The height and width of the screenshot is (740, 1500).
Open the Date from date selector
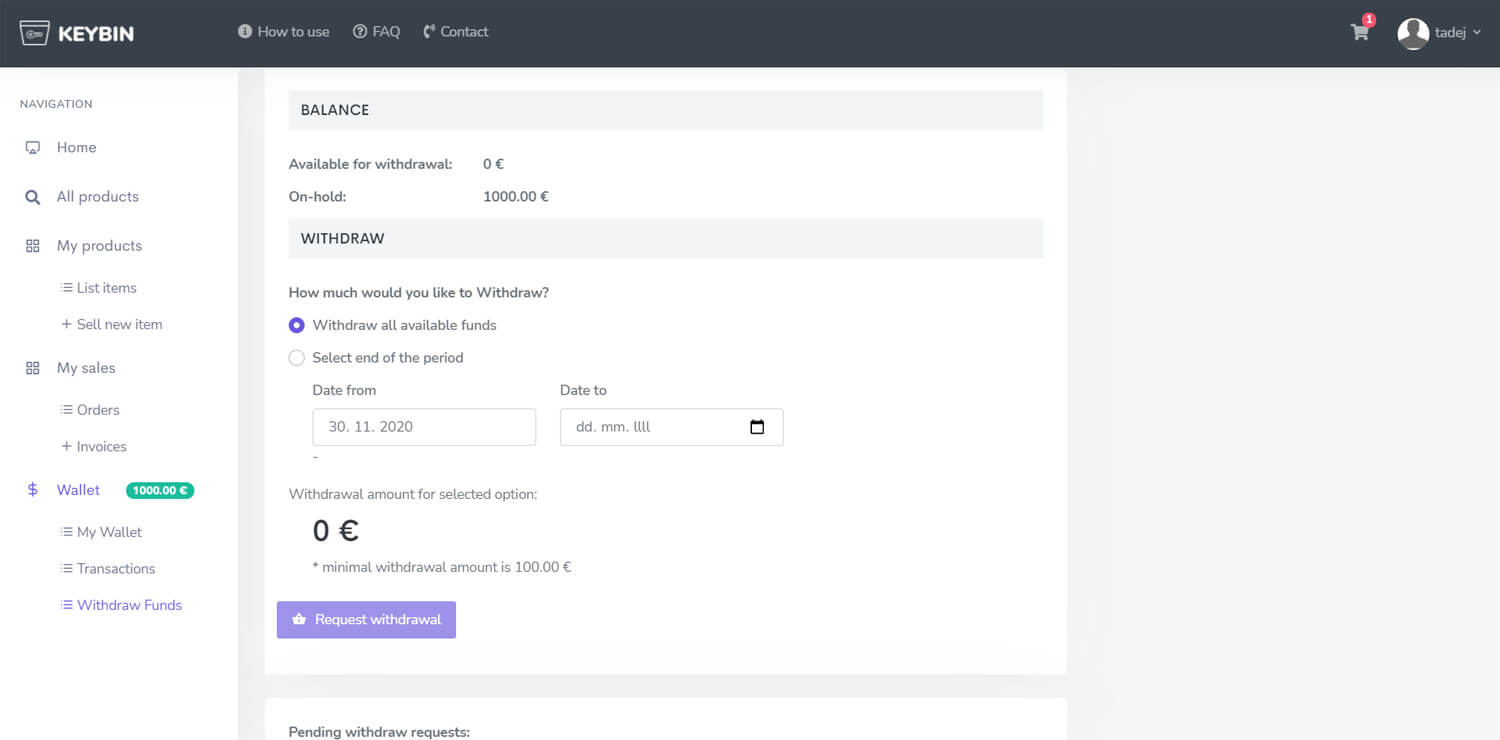(x=424, y=427)
